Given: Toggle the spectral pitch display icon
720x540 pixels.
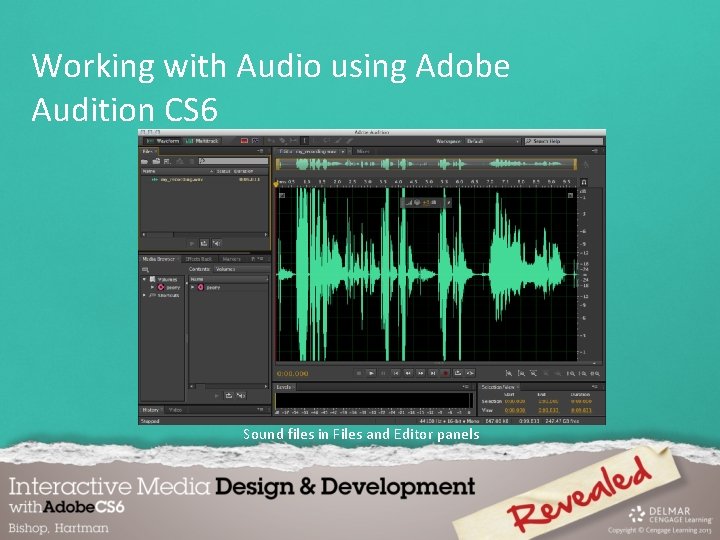Looking at the screenshot, I should pyautogui.click(x=256, y=141).
